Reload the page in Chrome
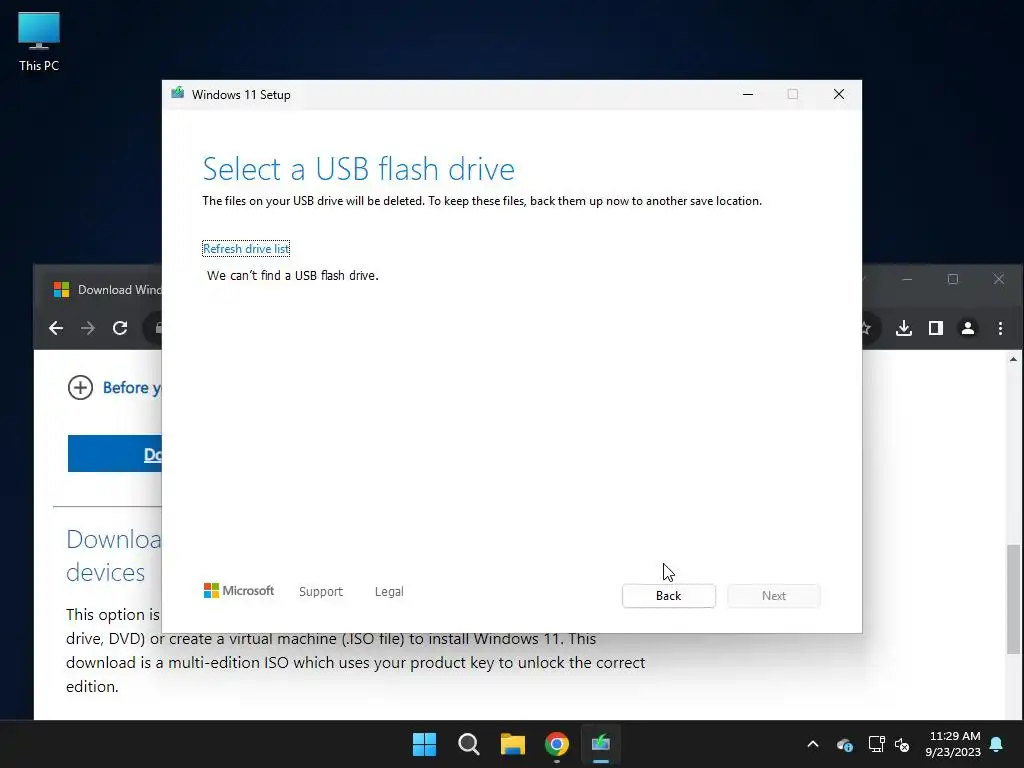The image size is (1024, 768). coord(120,328)
